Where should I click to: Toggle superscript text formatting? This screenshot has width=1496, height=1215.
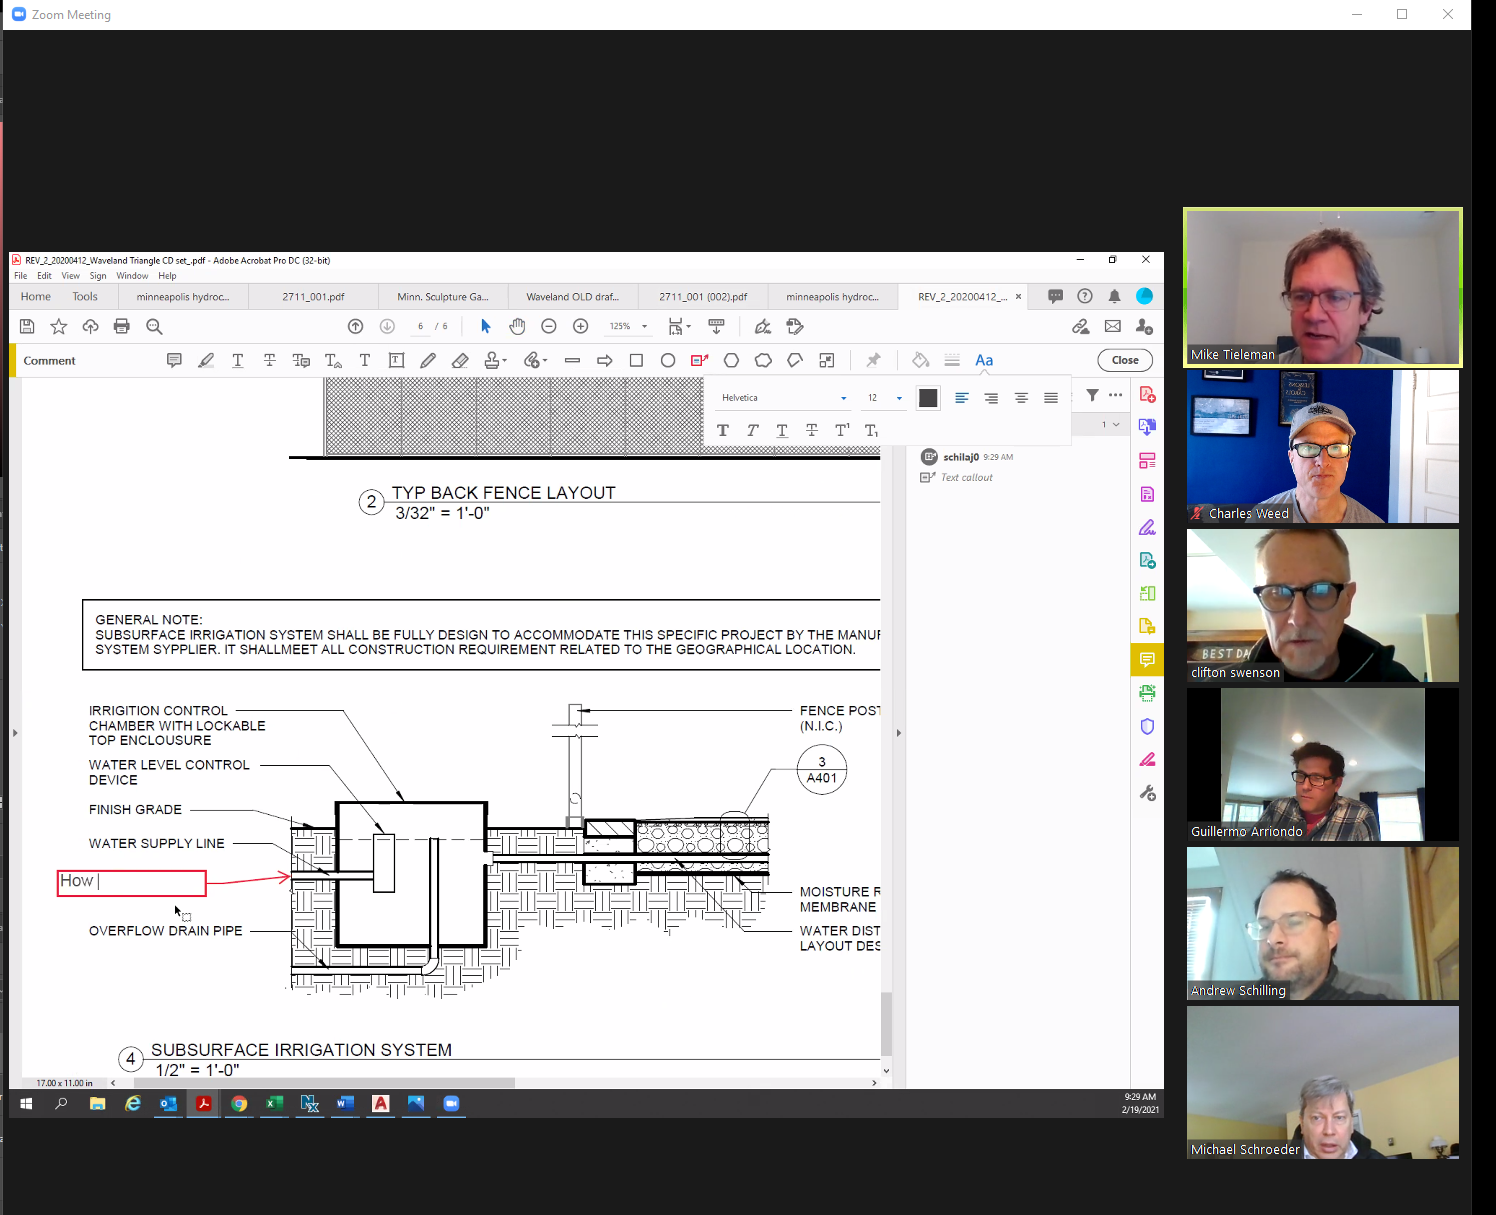[842, 430]
